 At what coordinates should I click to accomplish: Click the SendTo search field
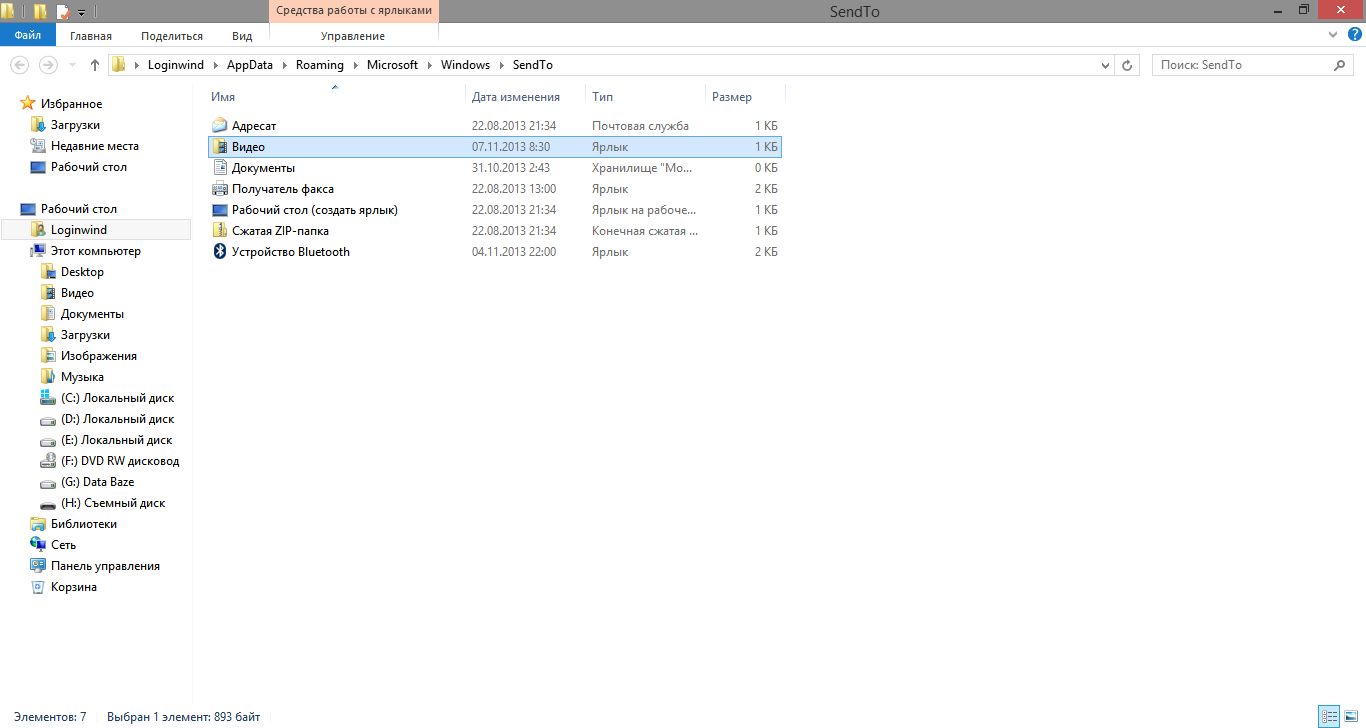[x=1242, y=65]
